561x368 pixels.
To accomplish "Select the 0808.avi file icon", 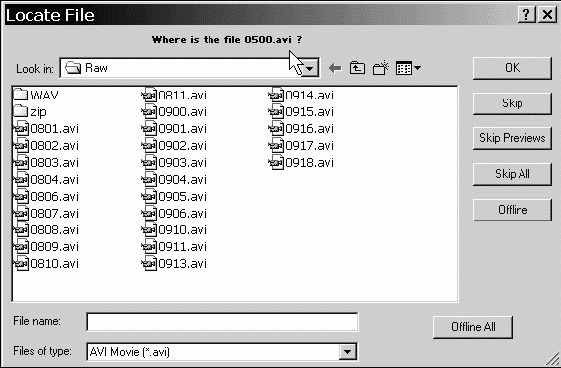I will (21, 229).
